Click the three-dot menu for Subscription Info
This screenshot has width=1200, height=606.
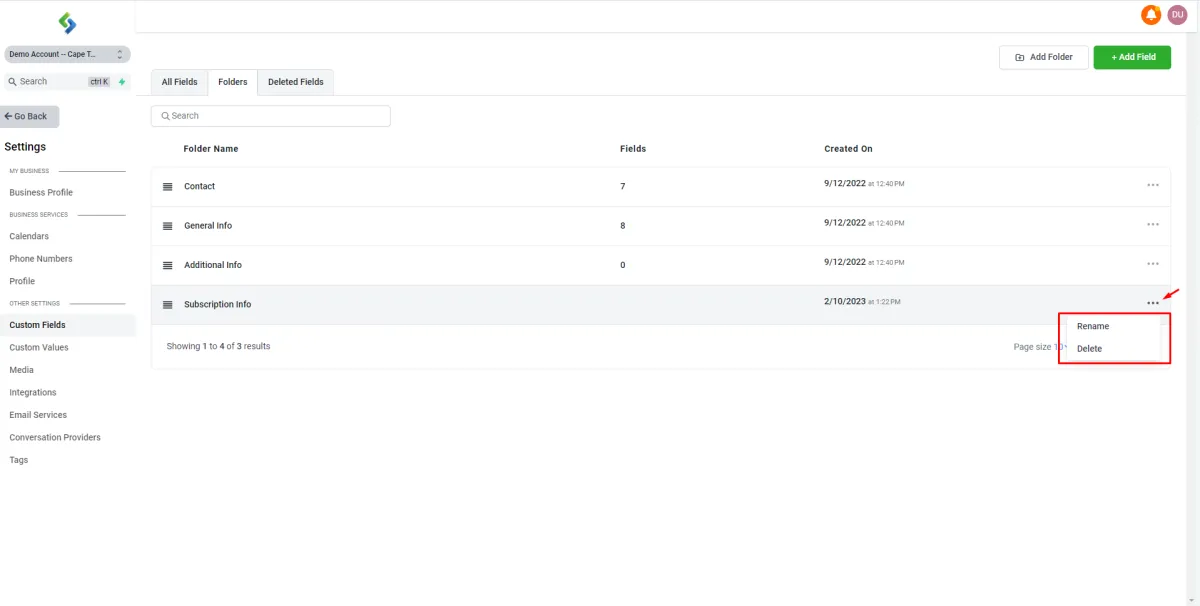1153,303
